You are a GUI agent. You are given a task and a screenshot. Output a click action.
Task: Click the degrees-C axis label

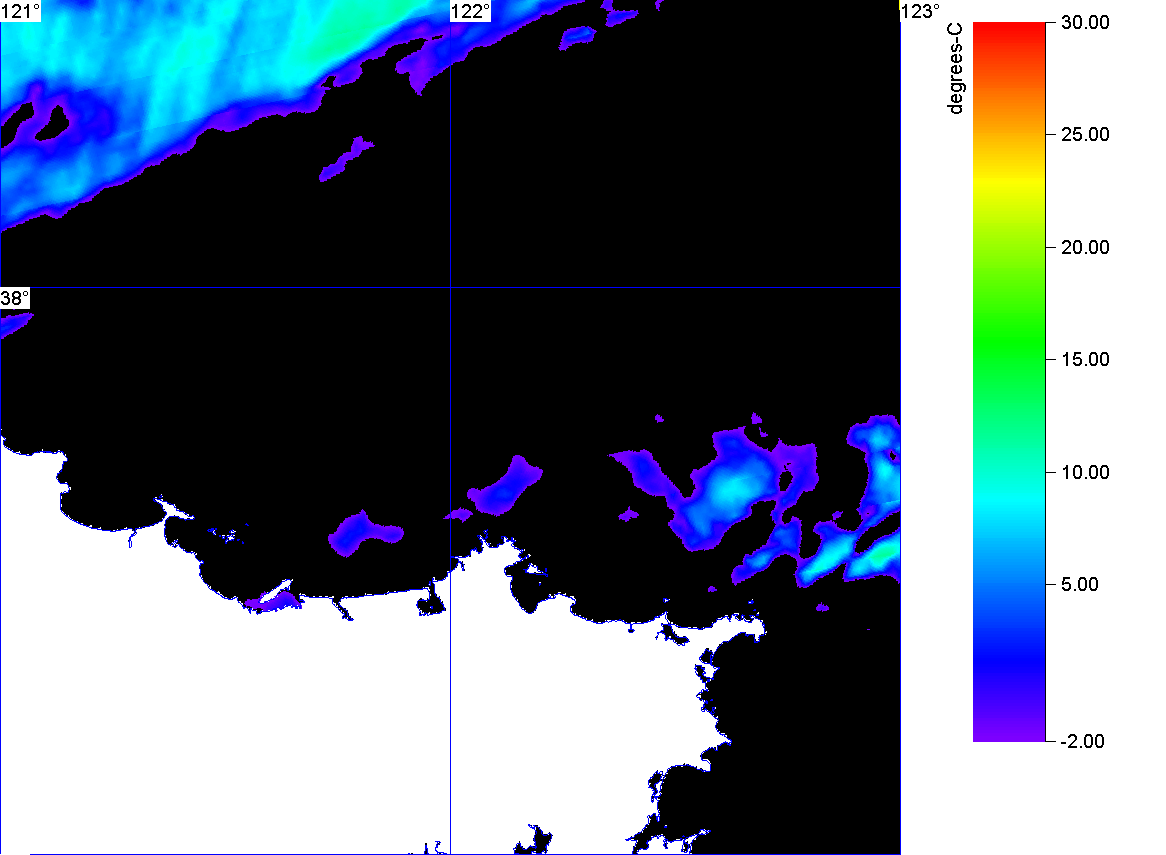pyautogui.click(x=955, y=68)
